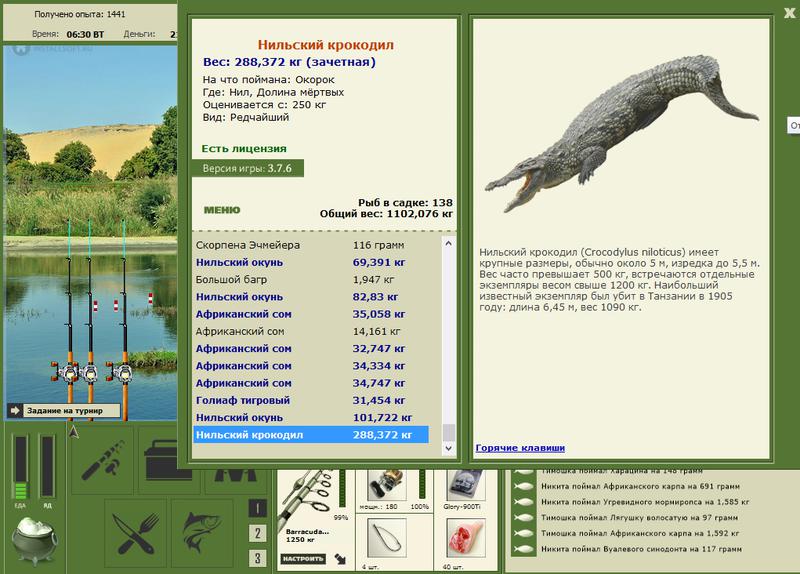Click the Nile crocodile picture
The width and height of the screenshot is (800, 574).
click(622, 133)
